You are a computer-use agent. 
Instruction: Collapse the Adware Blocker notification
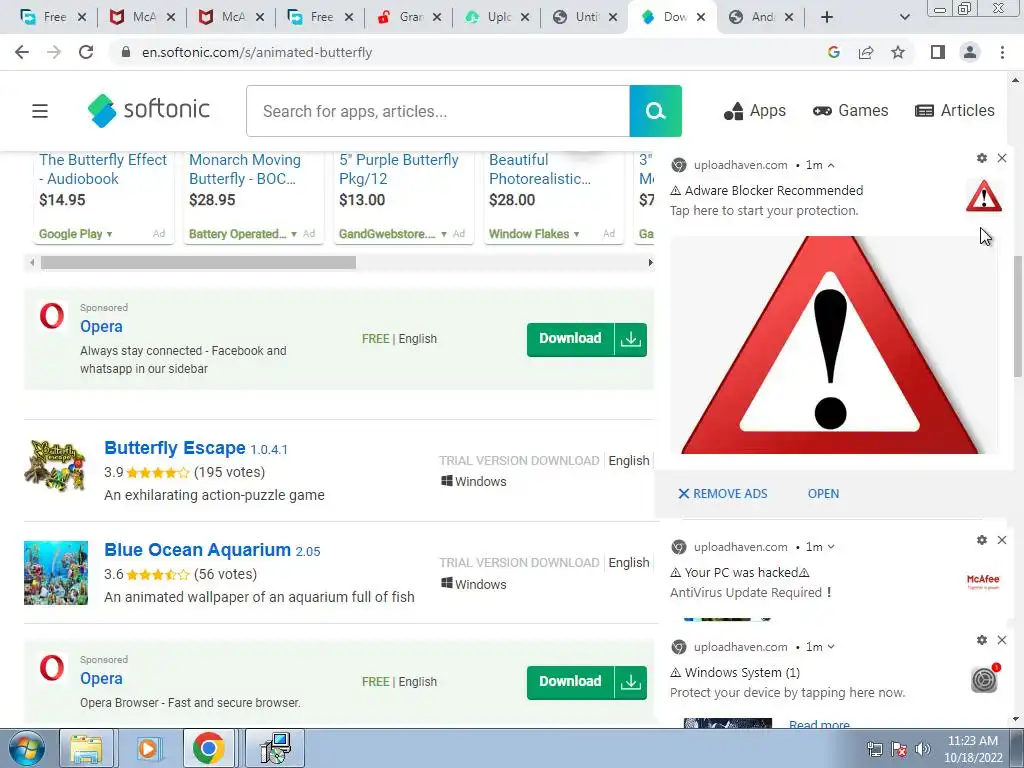pos(831,166)
